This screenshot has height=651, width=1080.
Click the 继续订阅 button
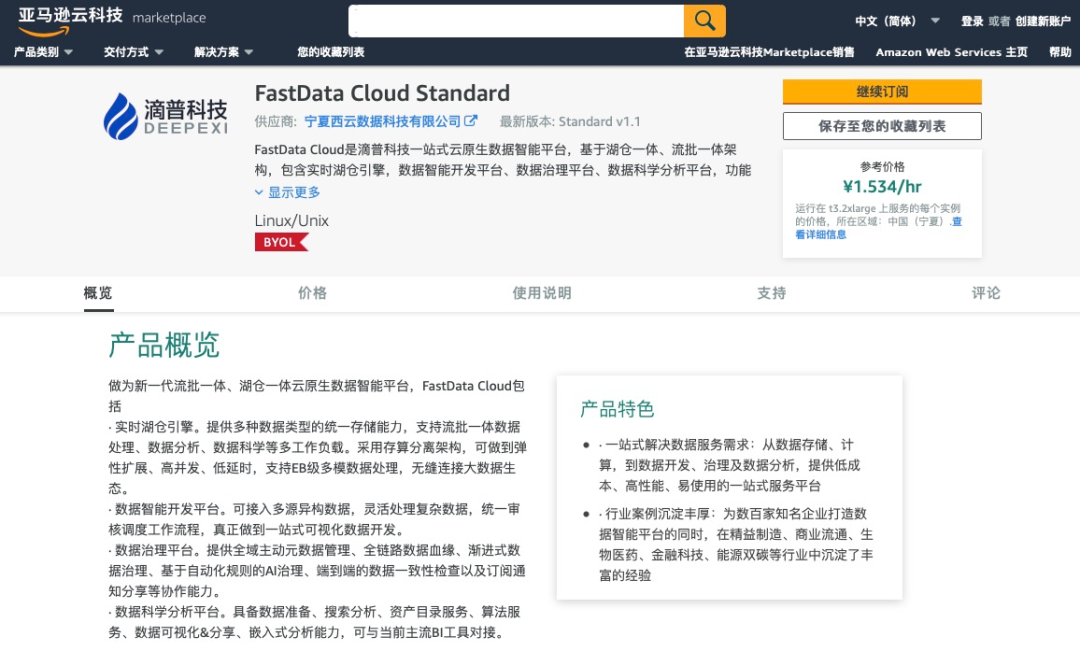[882, 92]
